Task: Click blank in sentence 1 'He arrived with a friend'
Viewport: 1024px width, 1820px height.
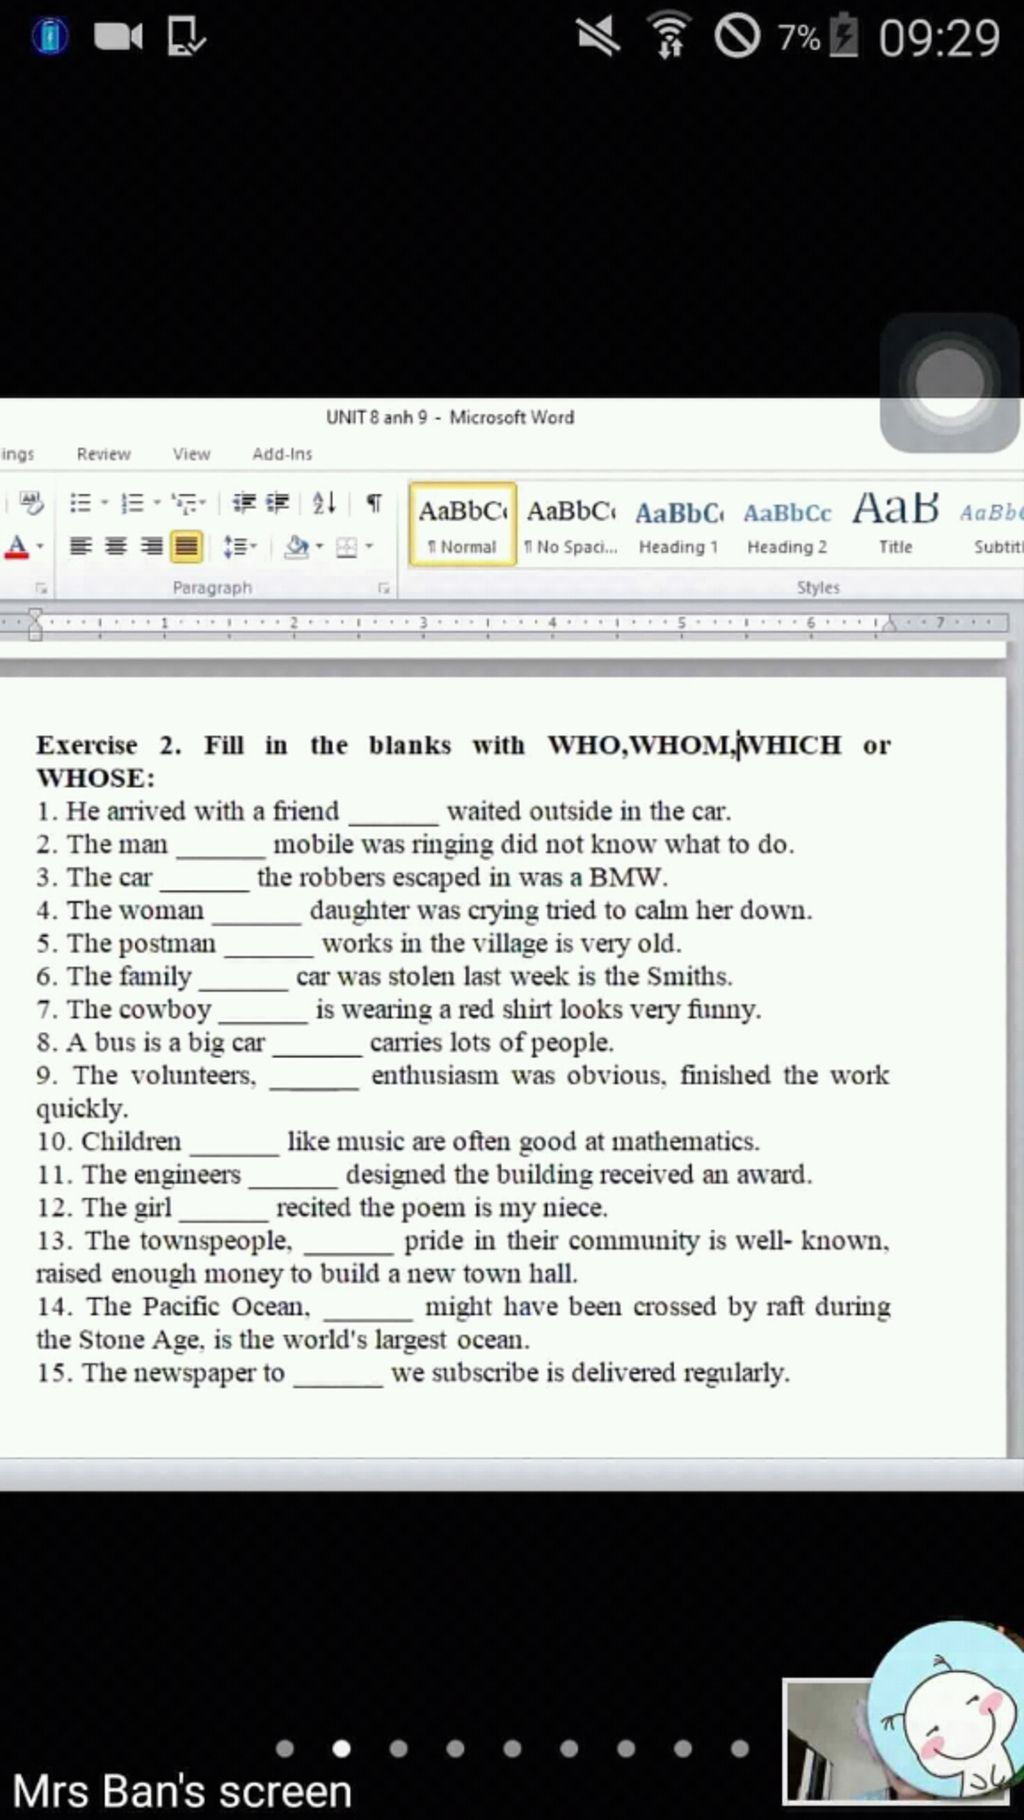Action: coord(393,813)
